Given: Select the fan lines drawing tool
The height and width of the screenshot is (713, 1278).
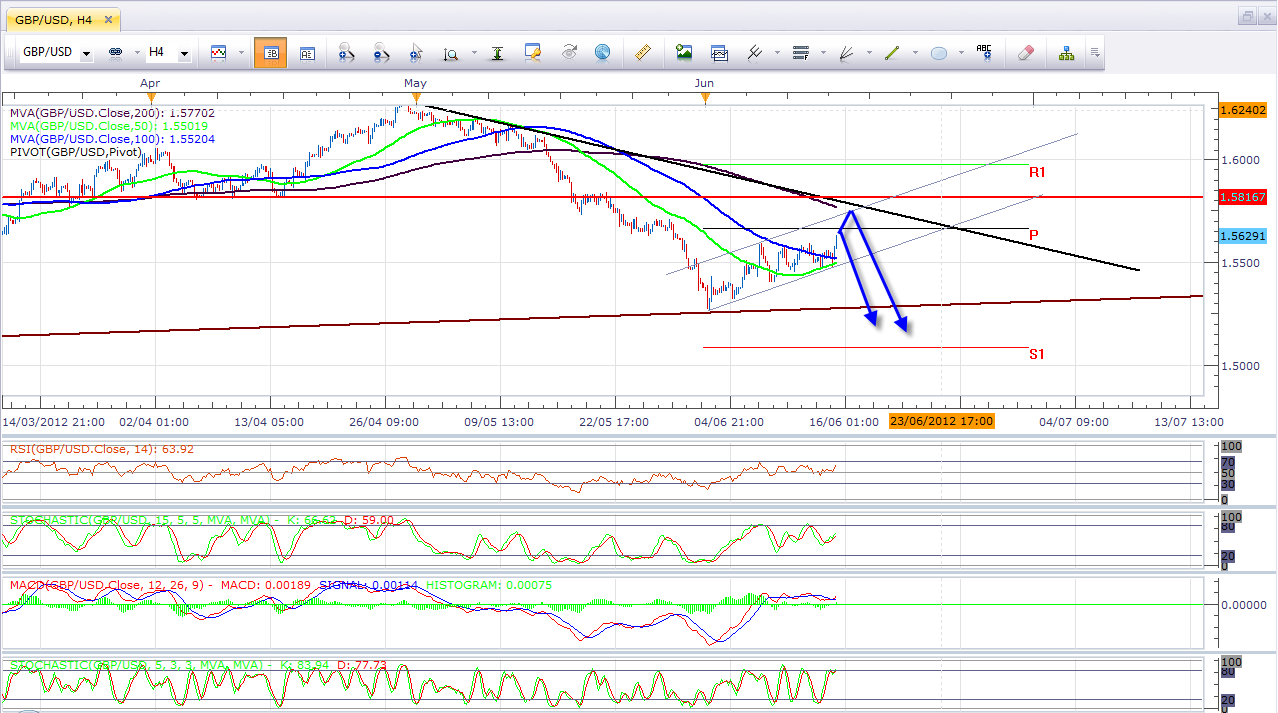Looking at the screenshot, I should tap(847, 52).
